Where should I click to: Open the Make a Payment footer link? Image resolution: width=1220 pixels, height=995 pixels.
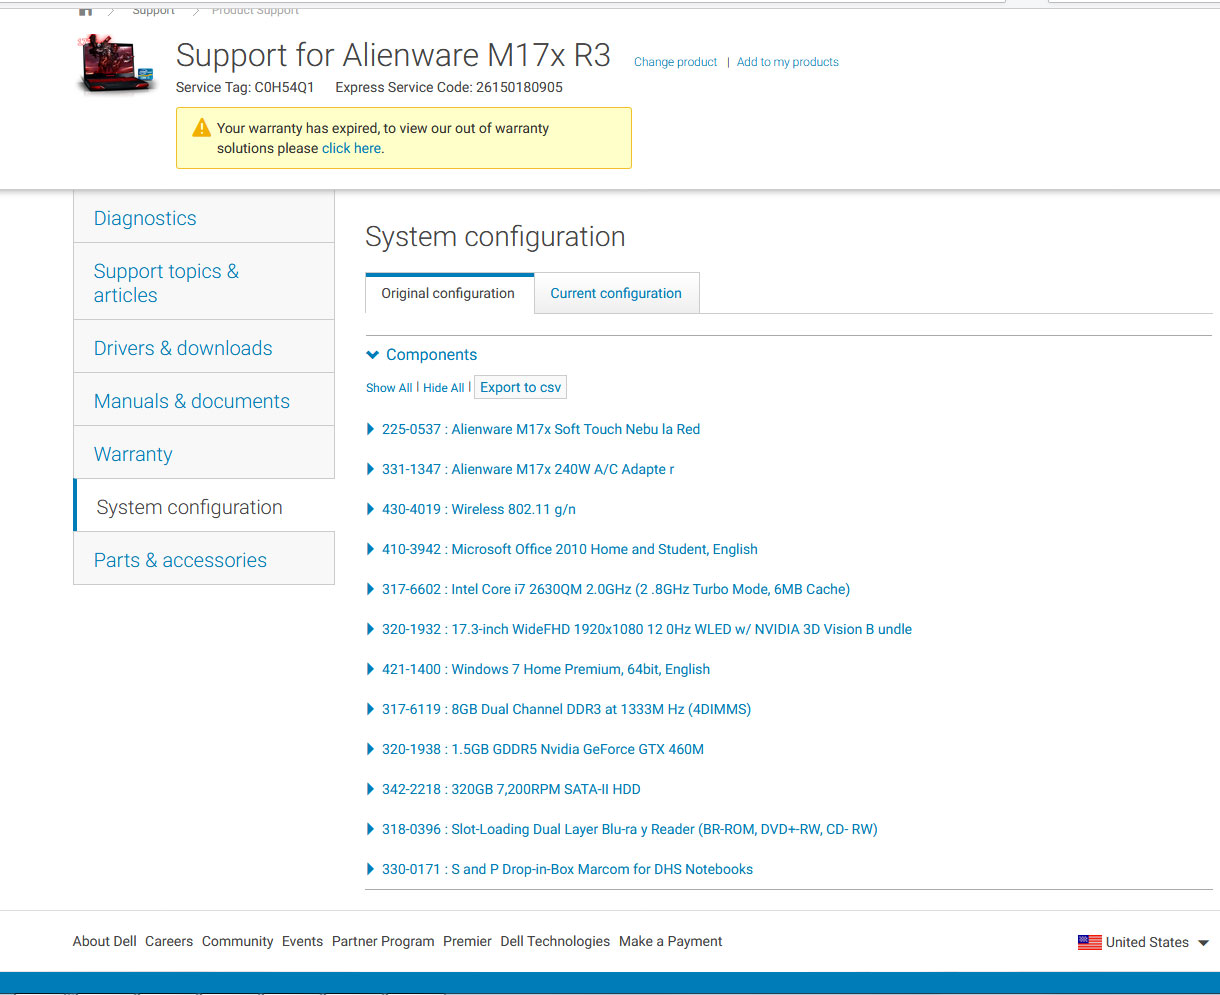click(x=671, y=941)
